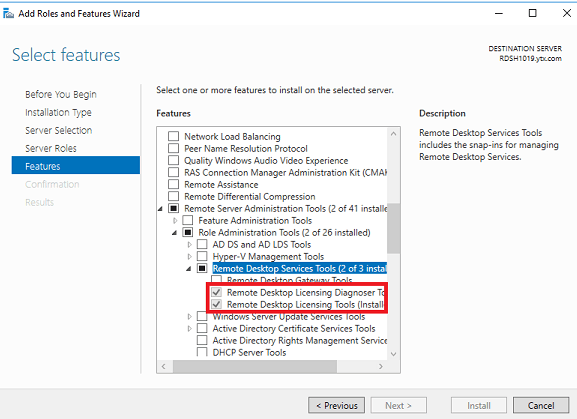Close the Add Roles and Features Wizard

(567, 13)
